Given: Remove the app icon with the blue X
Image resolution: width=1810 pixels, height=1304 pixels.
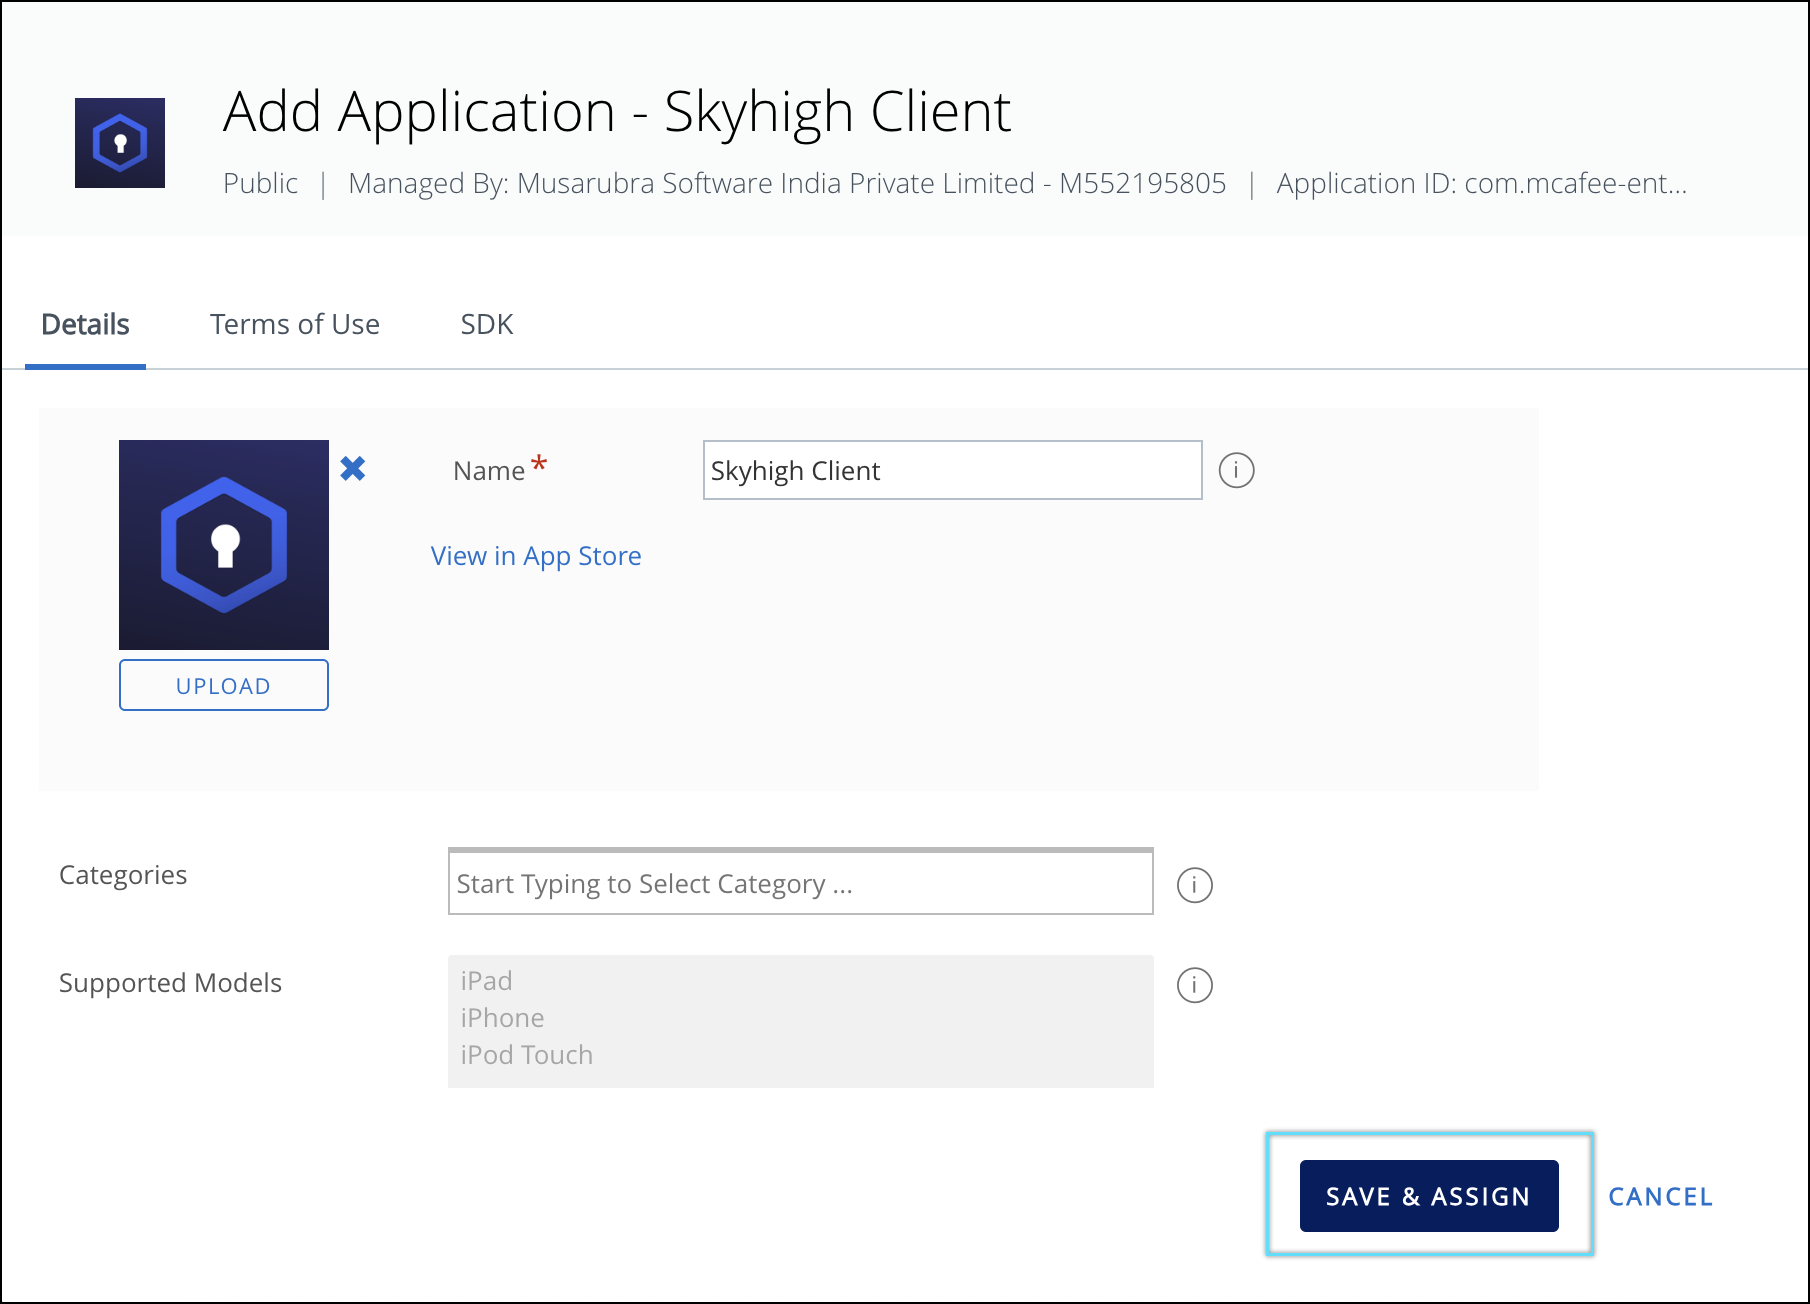Looking at the screenshot, I should pyautogui.click(x=353, y=468).
